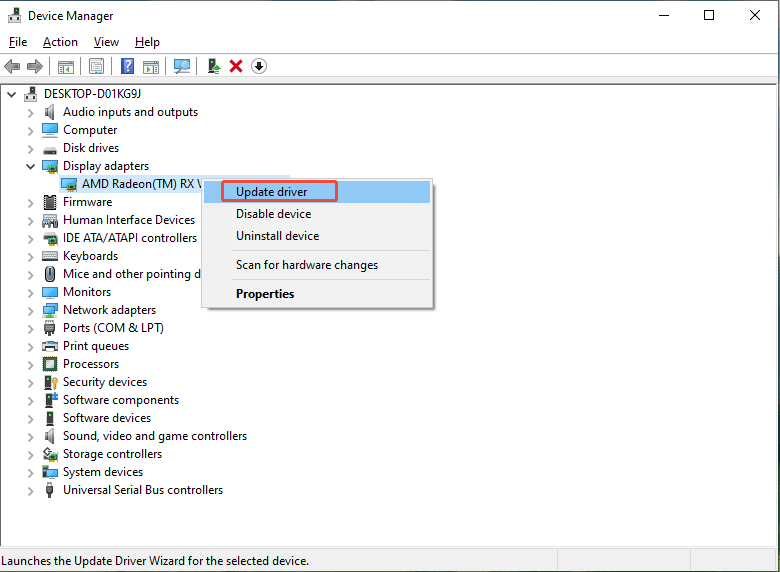Select IDE ATA/ATAPI controllers label
Screen dimensions: 780x572
point(130,238)
